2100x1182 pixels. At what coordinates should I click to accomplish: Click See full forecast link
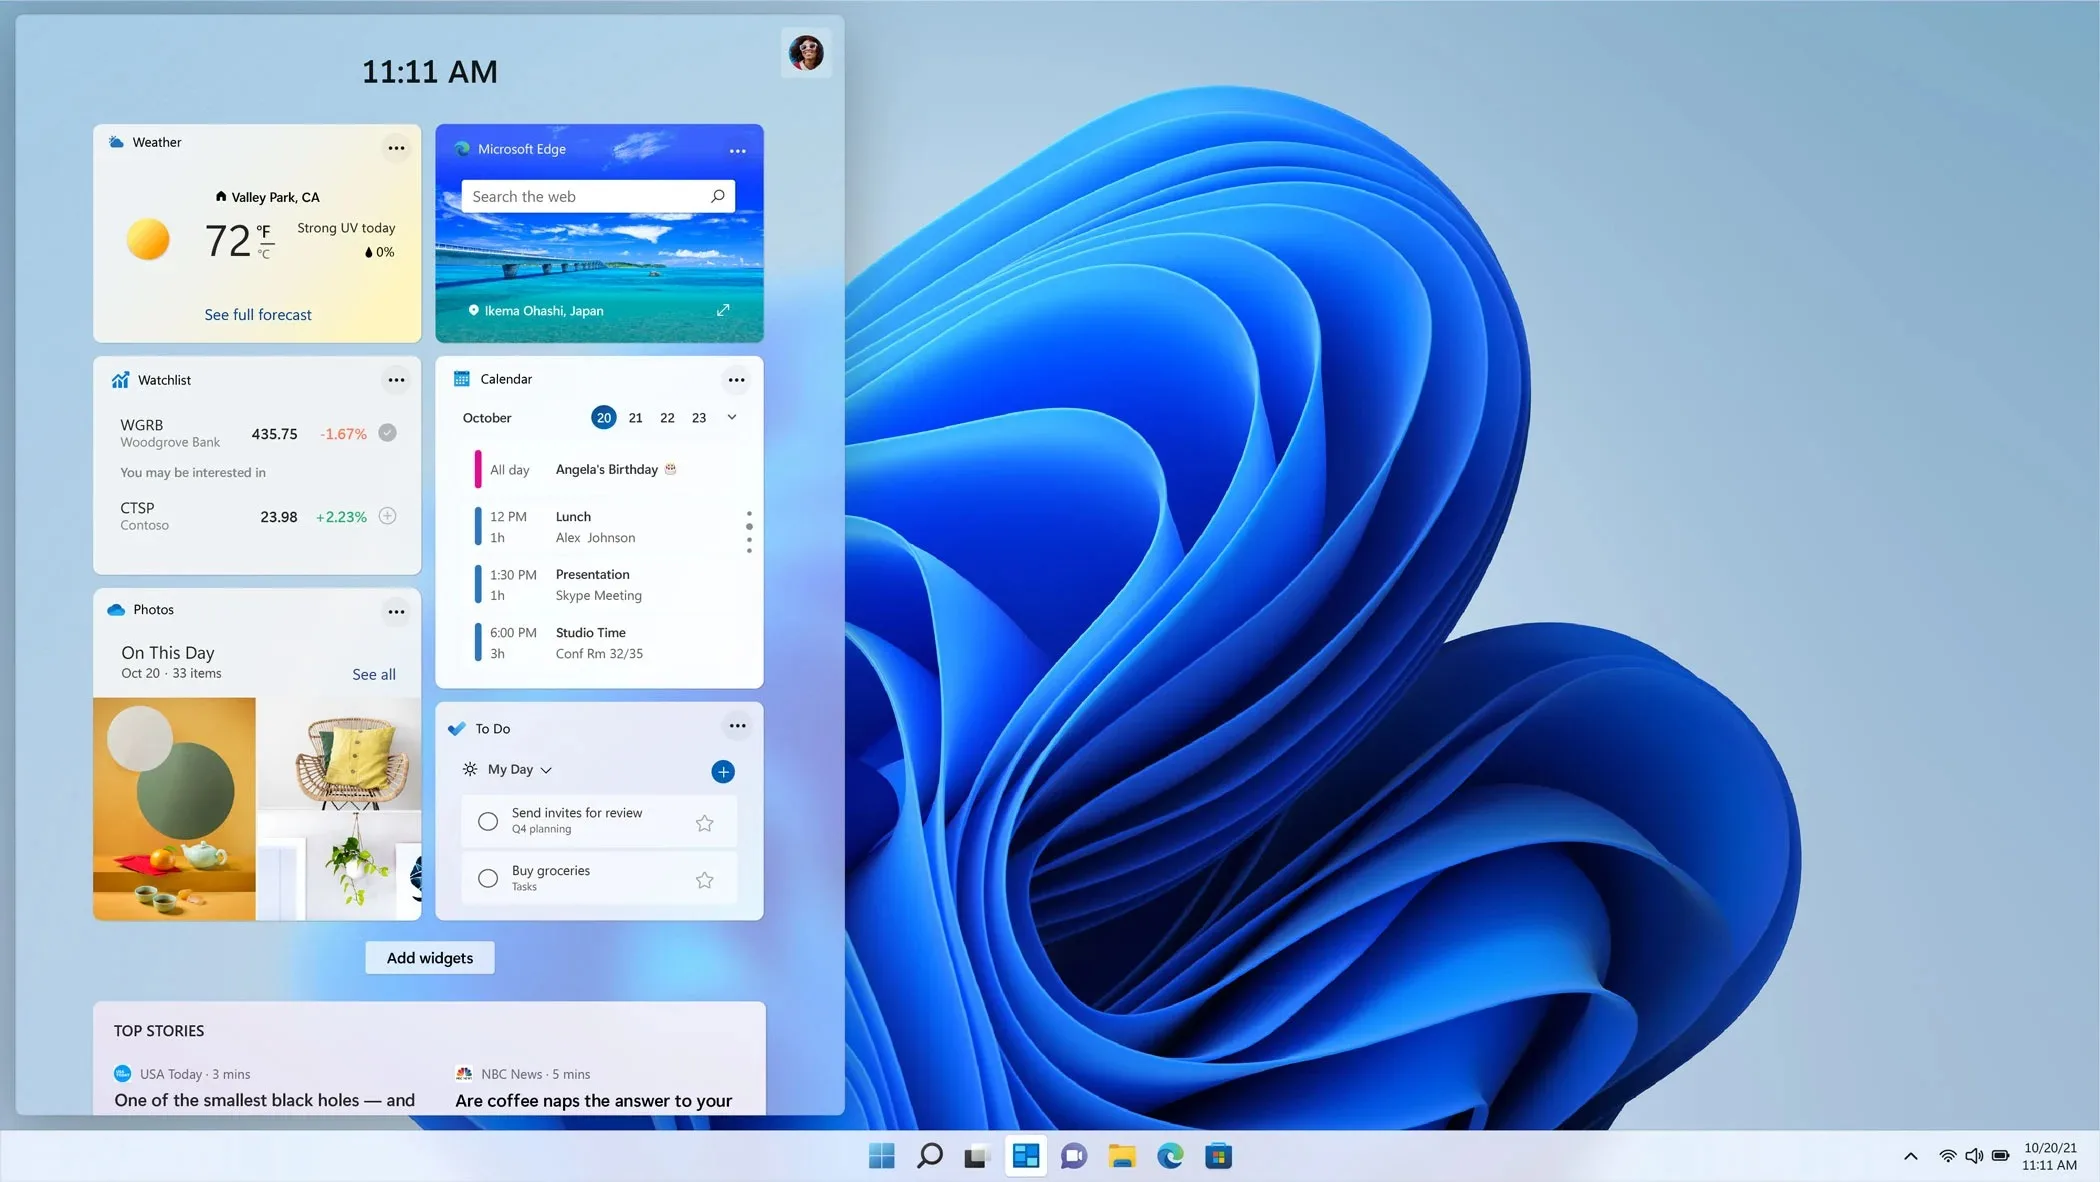(x=258, y=314)
